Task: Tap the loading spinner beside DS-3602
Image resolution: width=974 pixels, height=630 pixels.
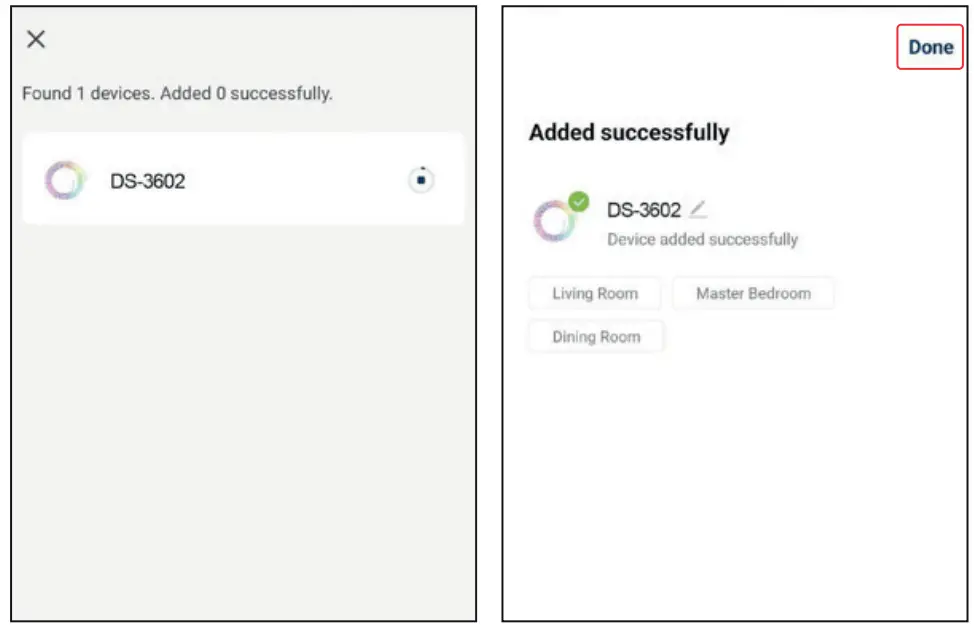Action: [x=422, y=180]
